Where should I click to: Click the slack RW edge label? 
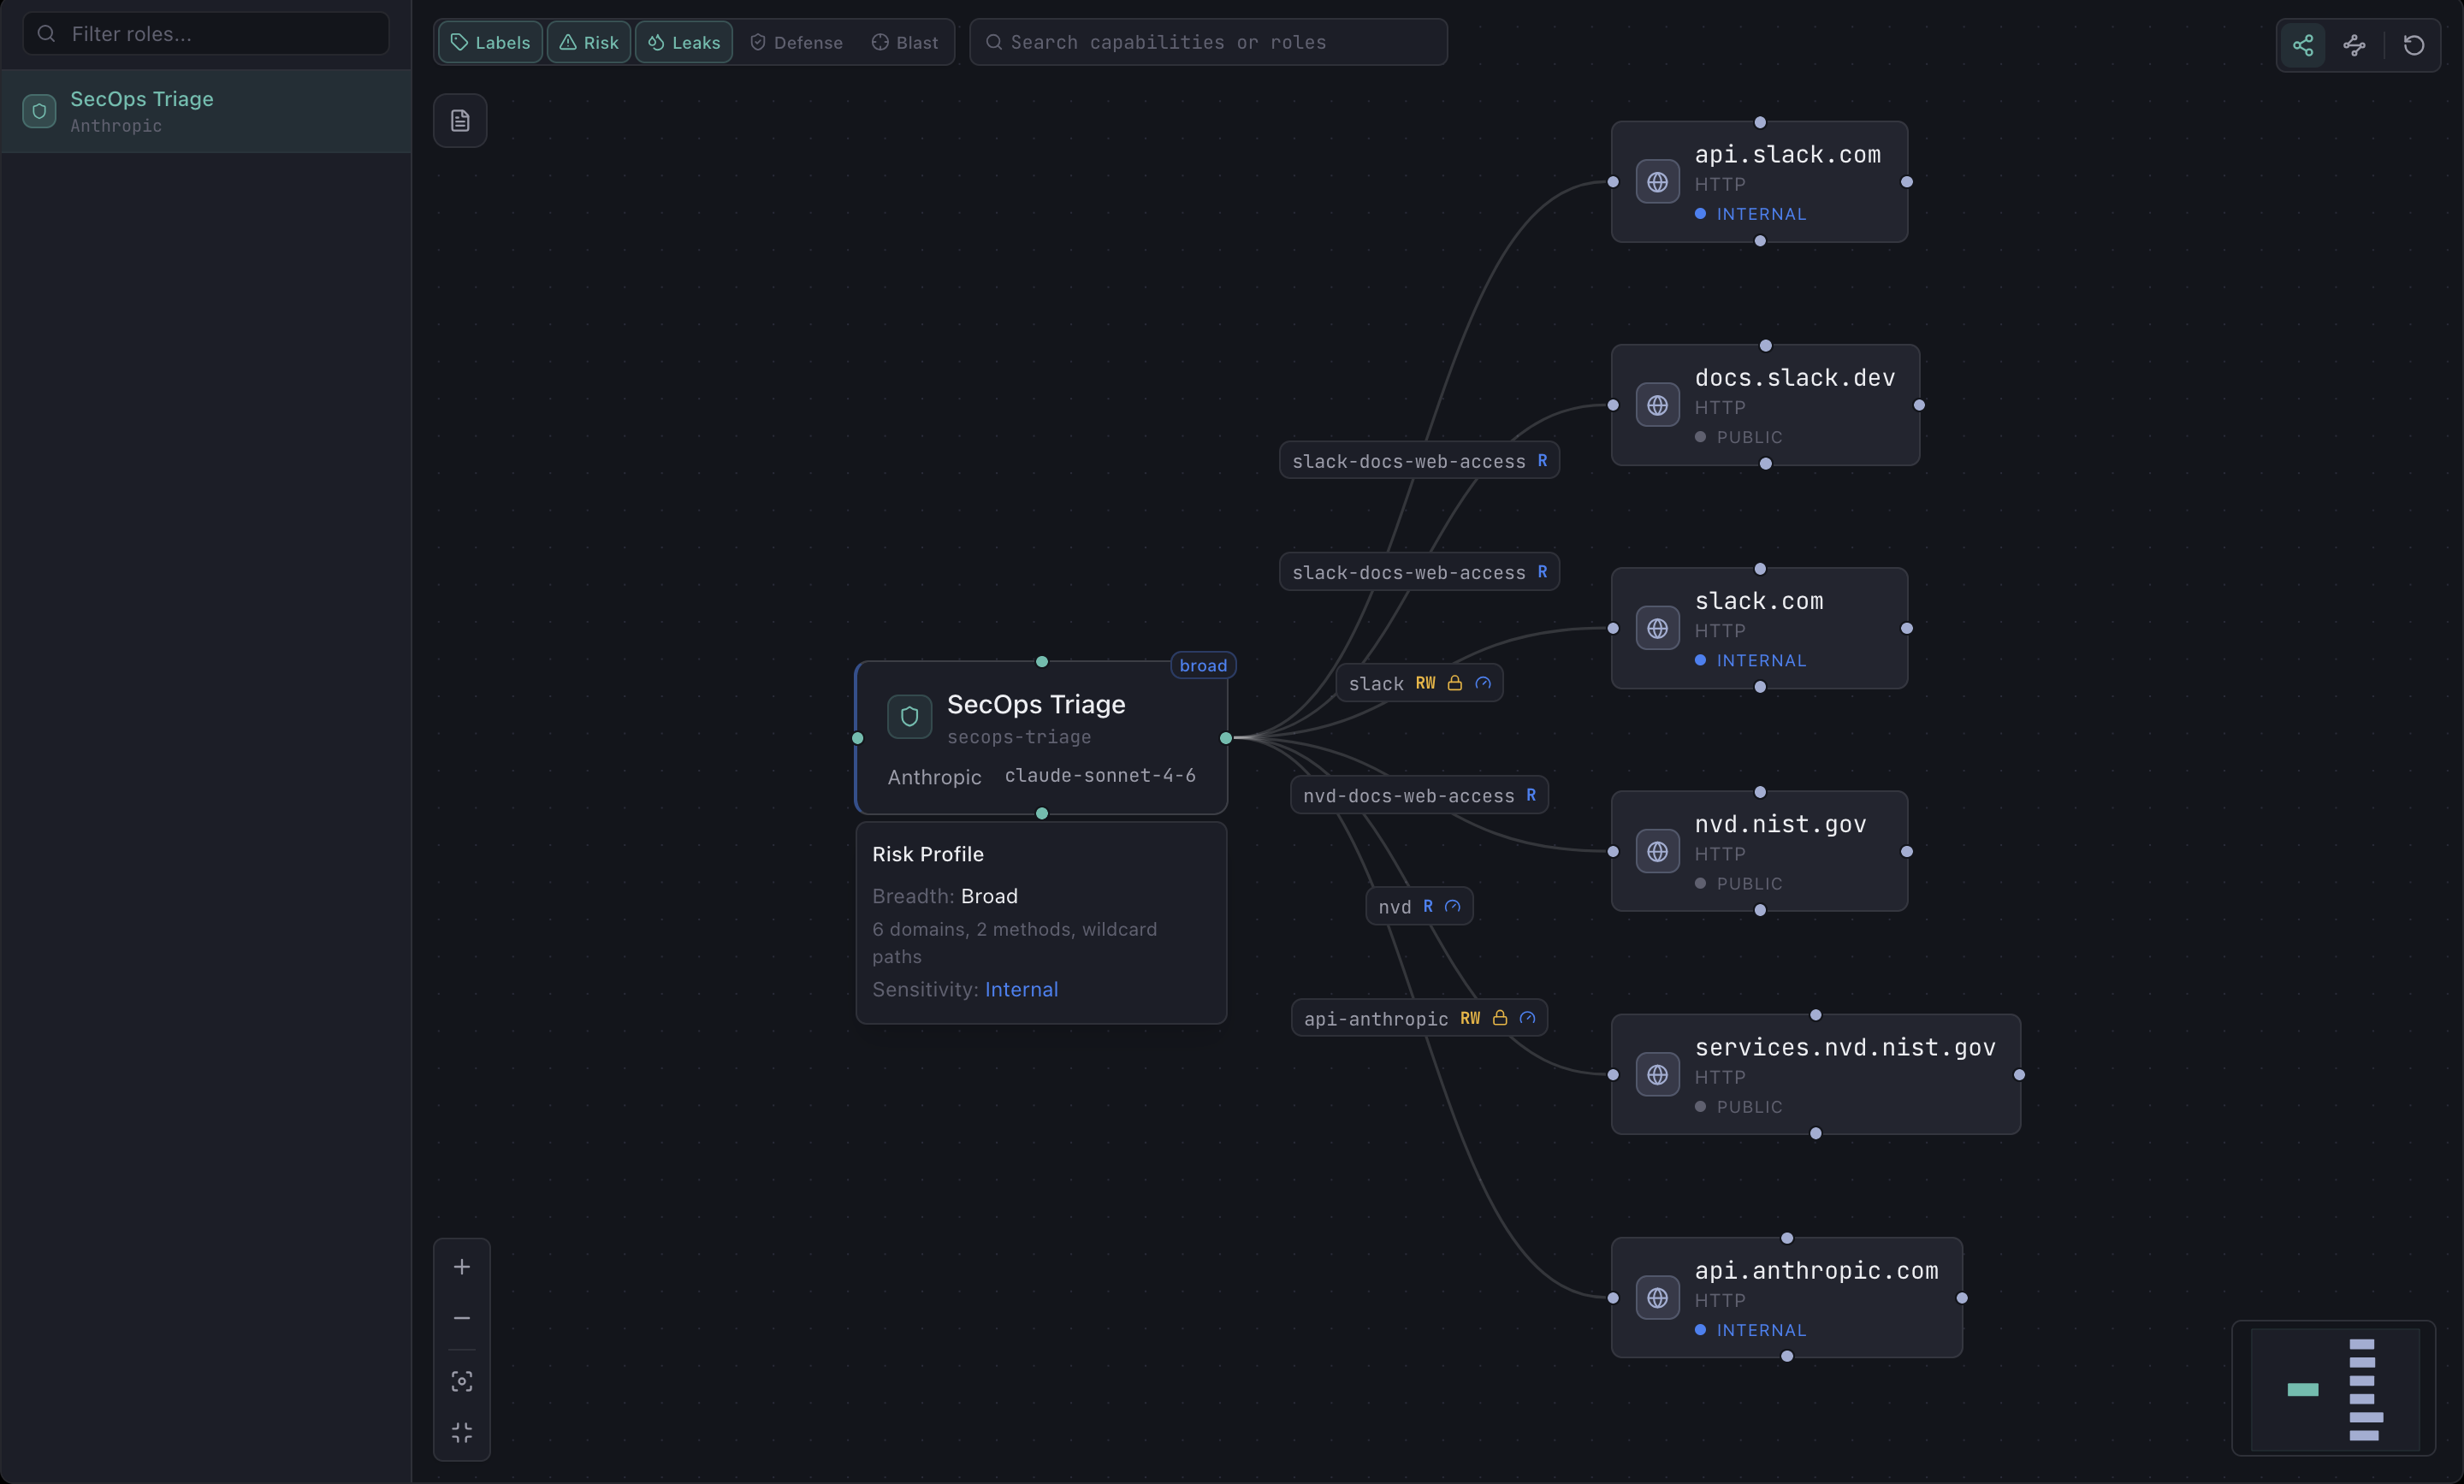[x=1419, y=683]
